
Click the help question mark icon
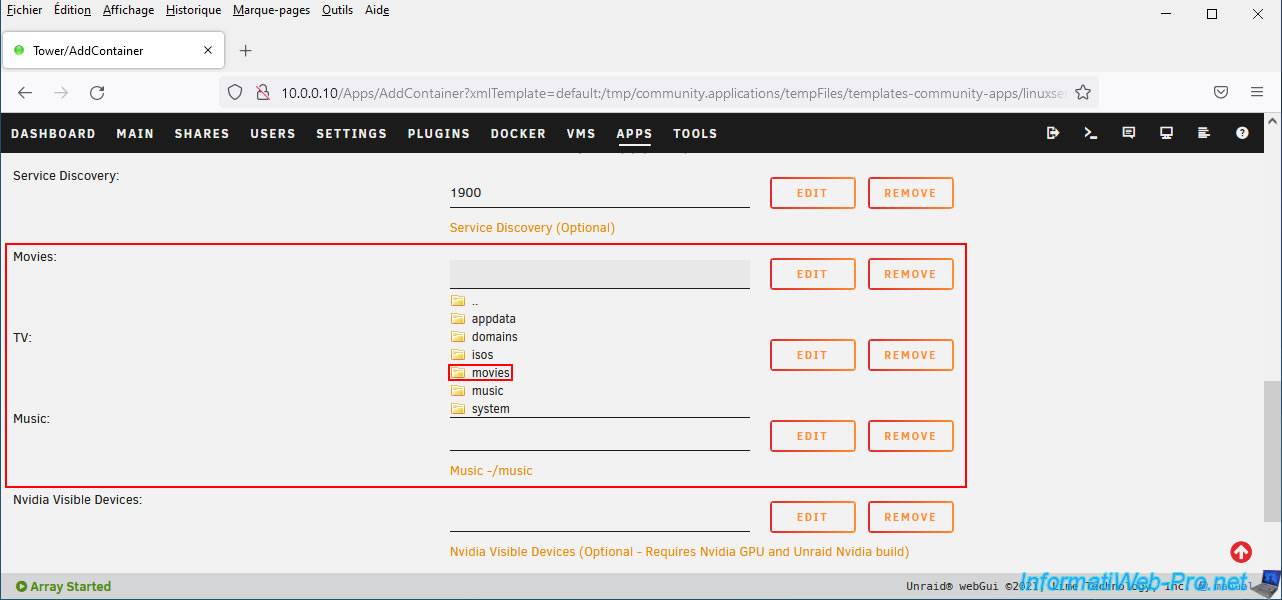click(1242, 133)
